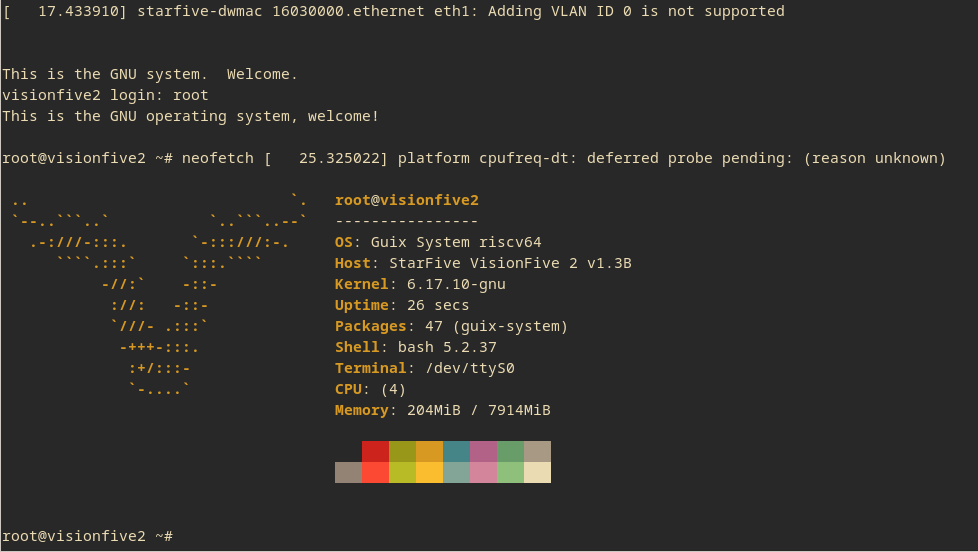Image resolution: width=978 pixels, height=552 pixels.
Task: Click the Host StarFive VisionFive 2 line
Action: 483,263
